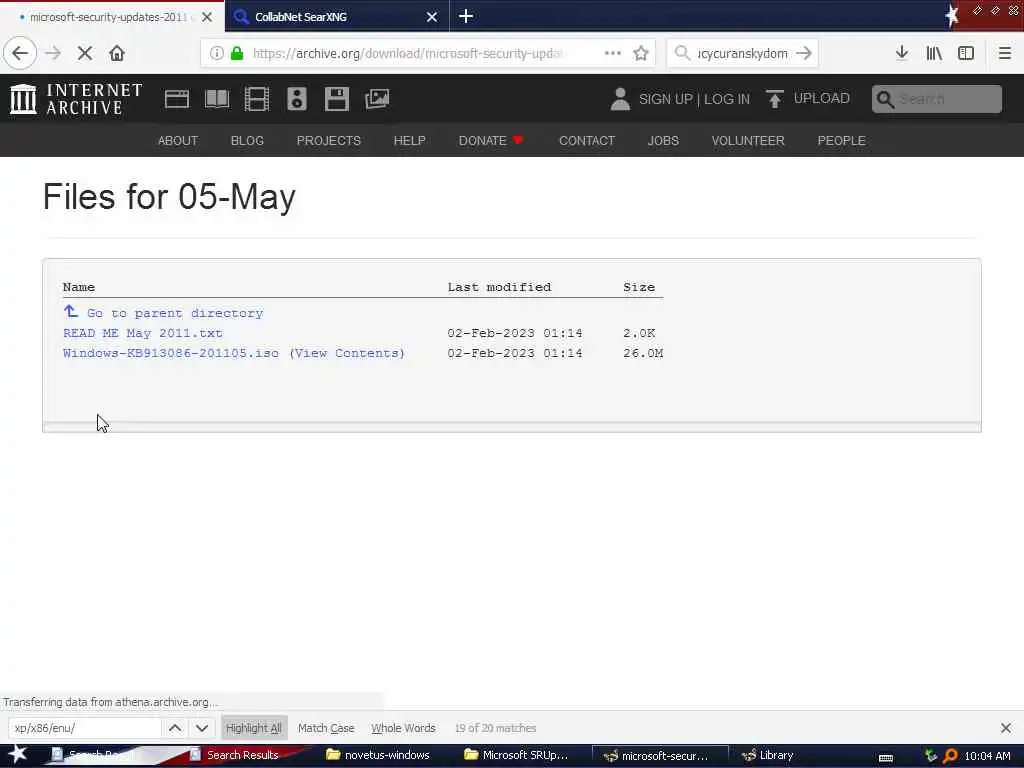Screen dimensions: 1024x768
Task: Go to parent directory
Action: (x=174, y=313)
